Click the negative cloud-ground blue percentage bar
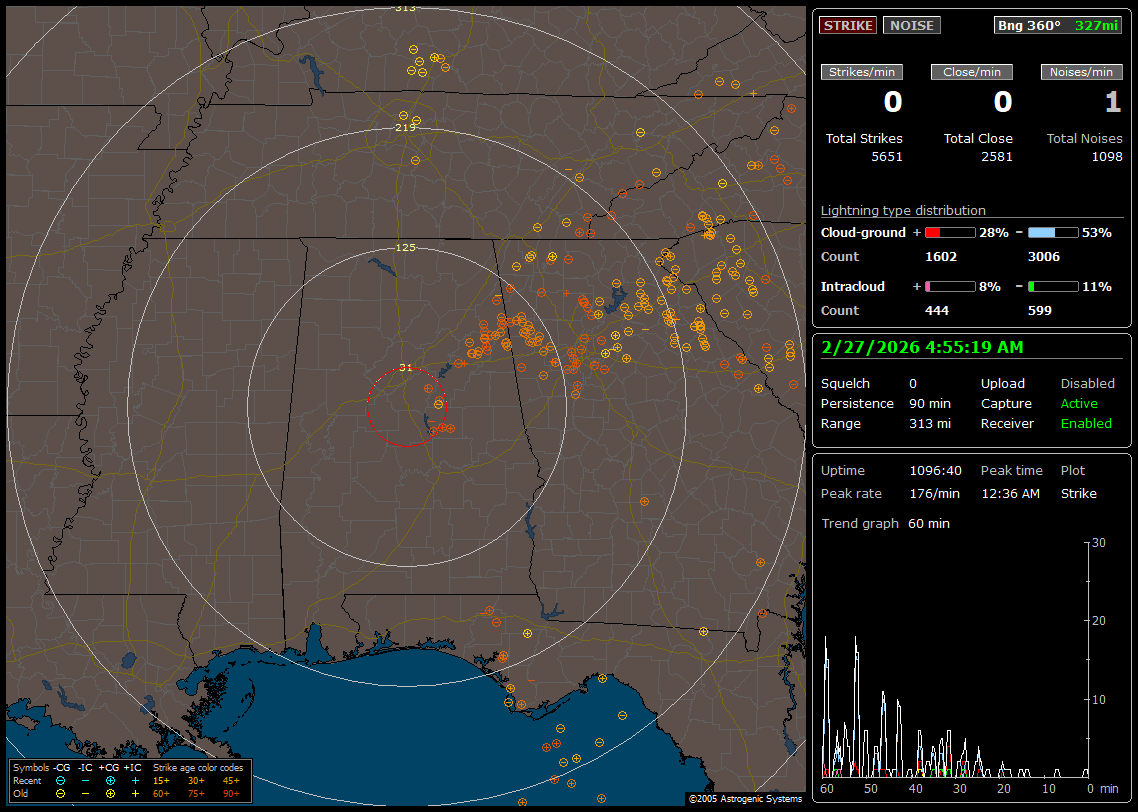The width and height of the screenshot is (1138, 812). coord(1053,232)
